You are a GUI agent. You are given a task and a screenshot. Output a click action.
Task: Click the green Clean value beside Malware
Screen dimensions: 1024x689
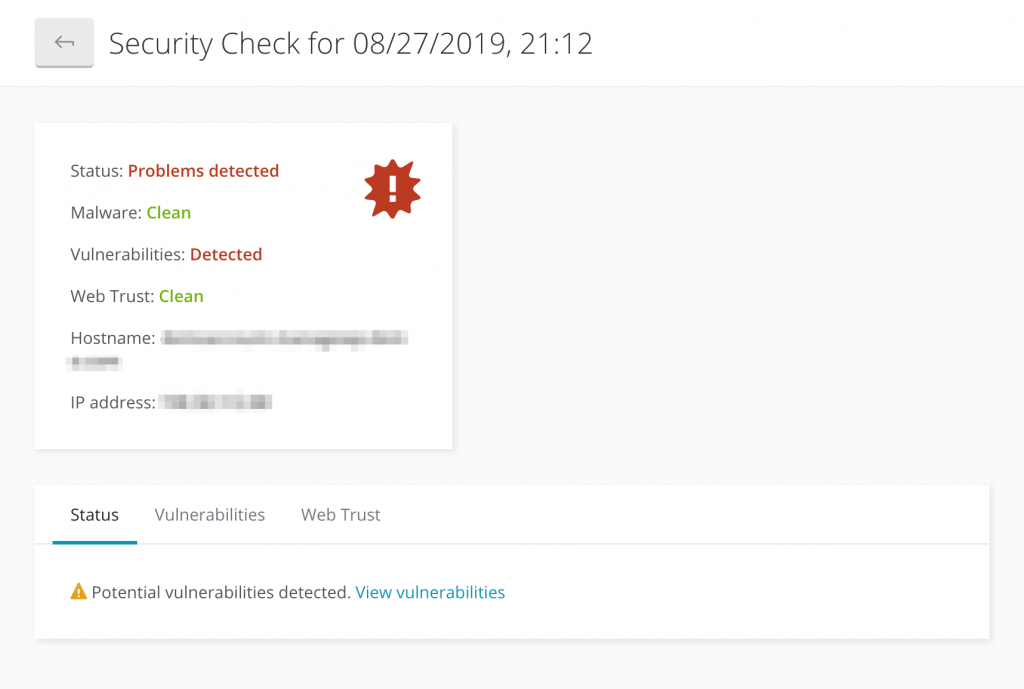pyautogui.click(x=168, y=213)
